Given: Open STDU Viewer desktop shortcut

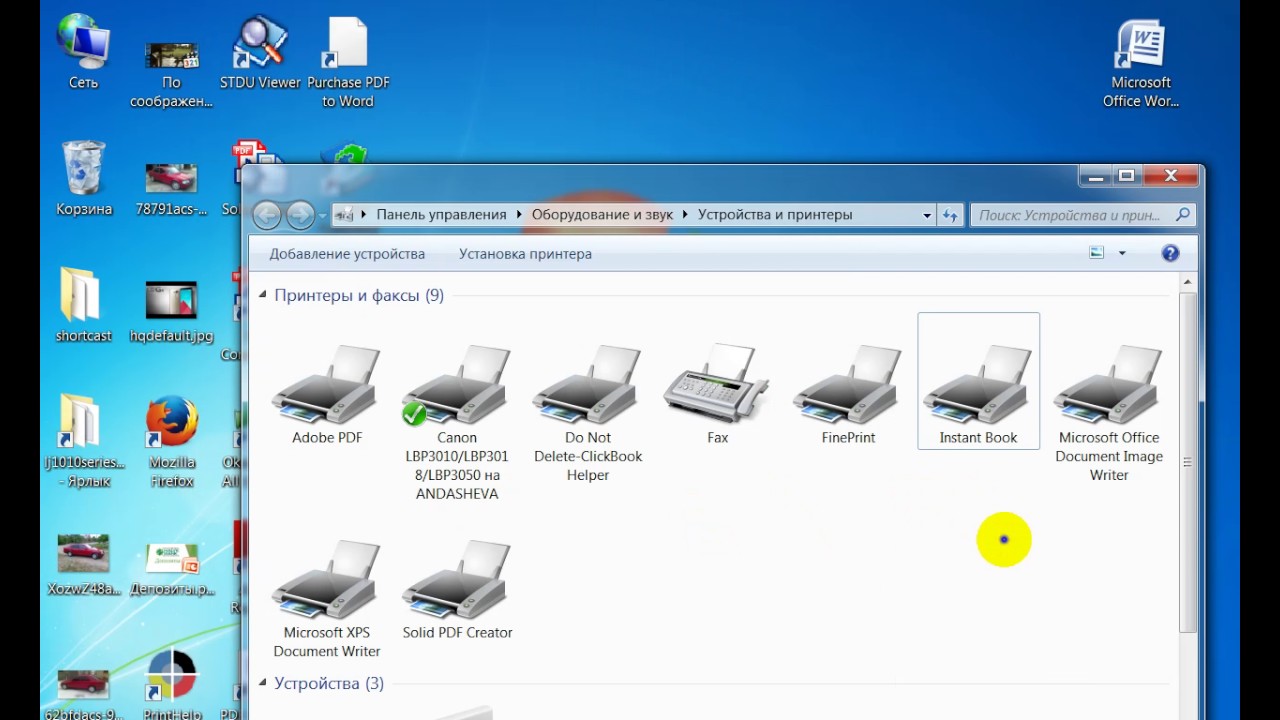Looking at the screenshot, I should tap(260, 52).
